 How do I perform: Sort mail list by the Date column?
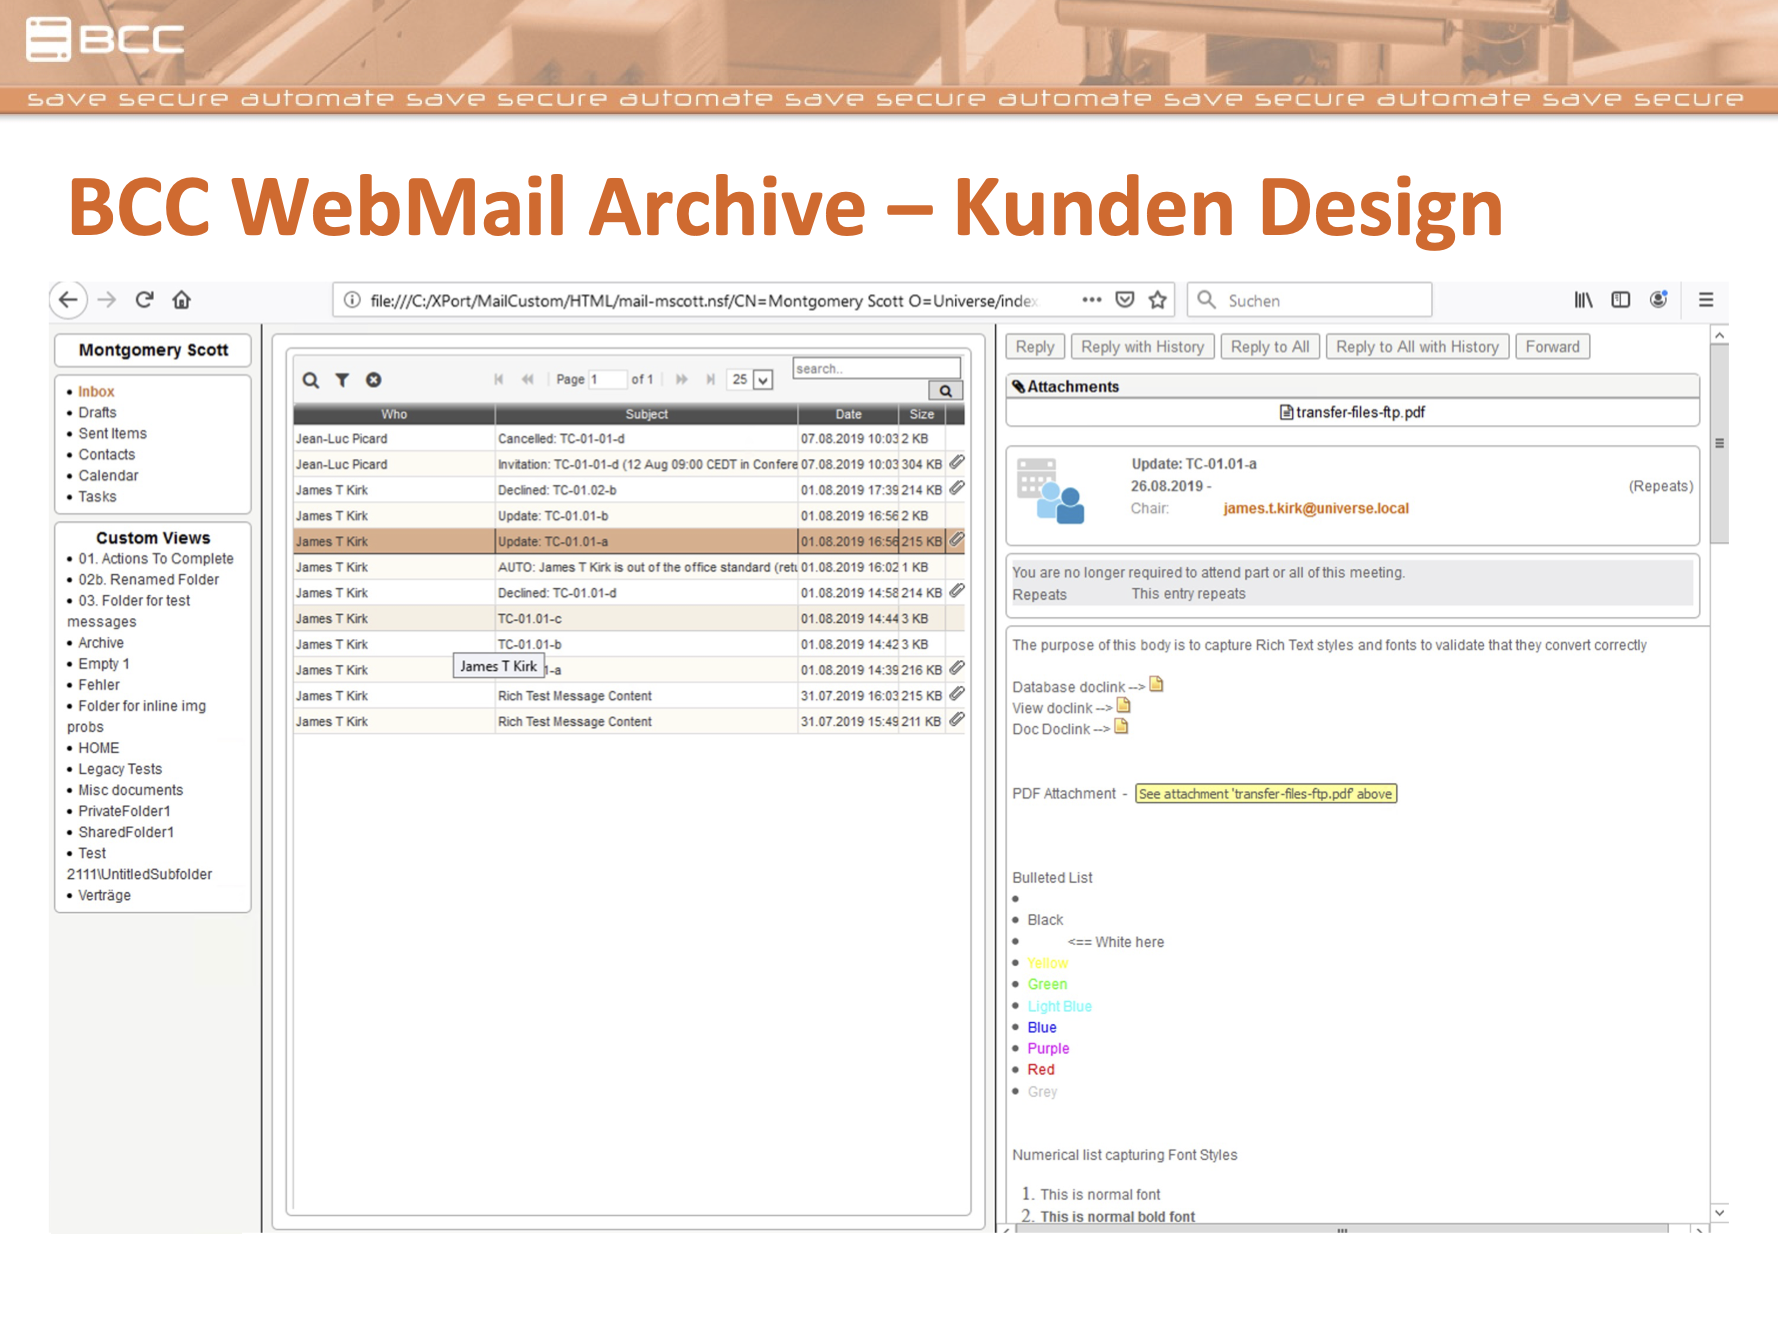(848, 414)
